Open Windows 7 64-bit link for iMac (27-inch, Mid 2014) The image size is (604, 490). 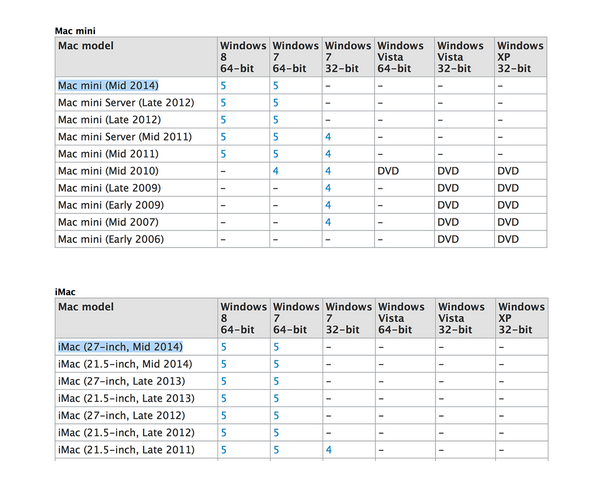tap(276, 347)
